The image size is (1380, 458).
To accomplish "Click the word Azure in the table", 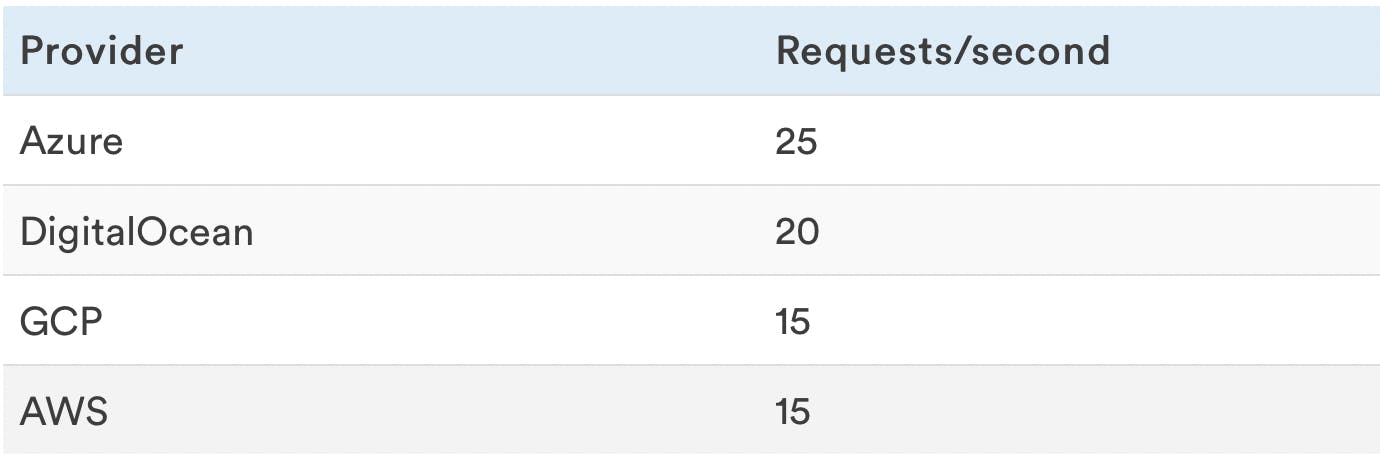I will point(72,141).
